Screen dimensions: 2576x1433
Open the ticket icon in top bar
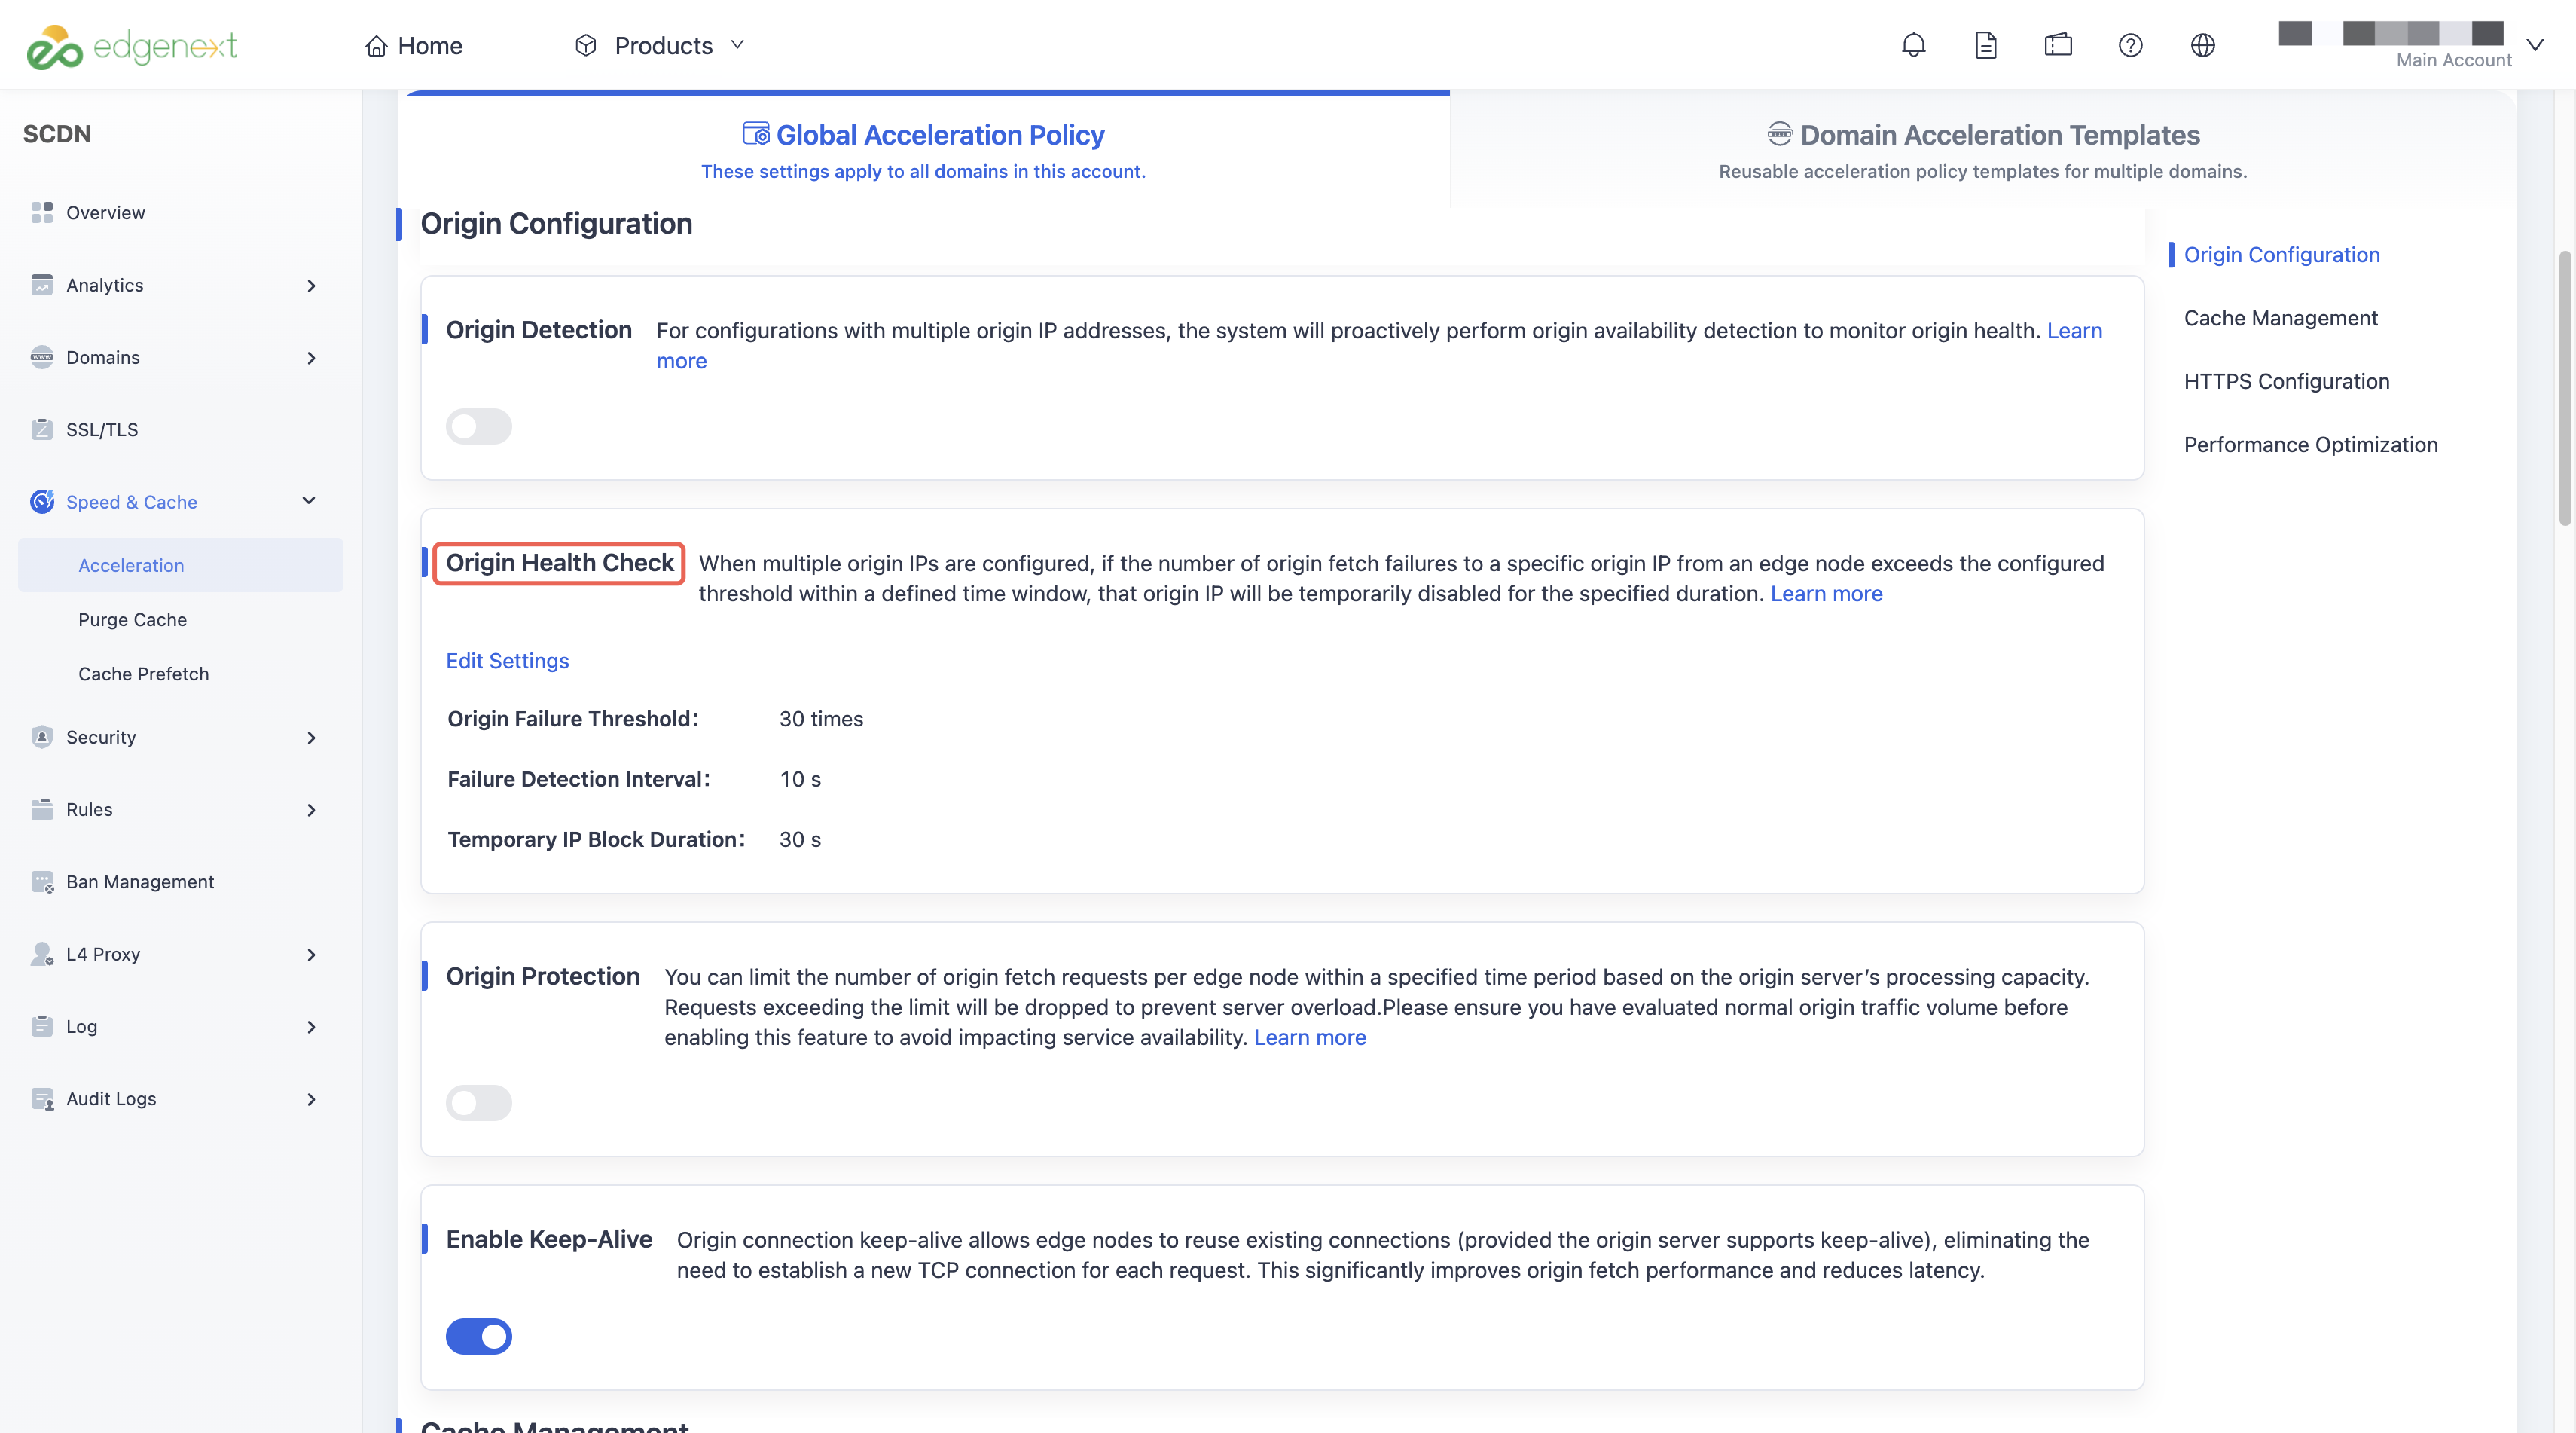click(x=2058, y=45)
